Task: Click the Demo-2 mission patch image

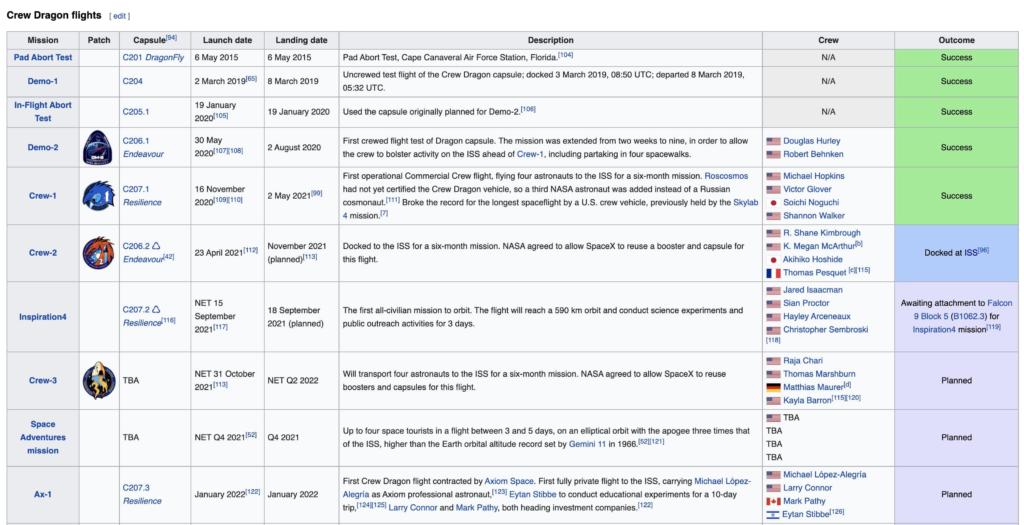Action: click(99, 147)
